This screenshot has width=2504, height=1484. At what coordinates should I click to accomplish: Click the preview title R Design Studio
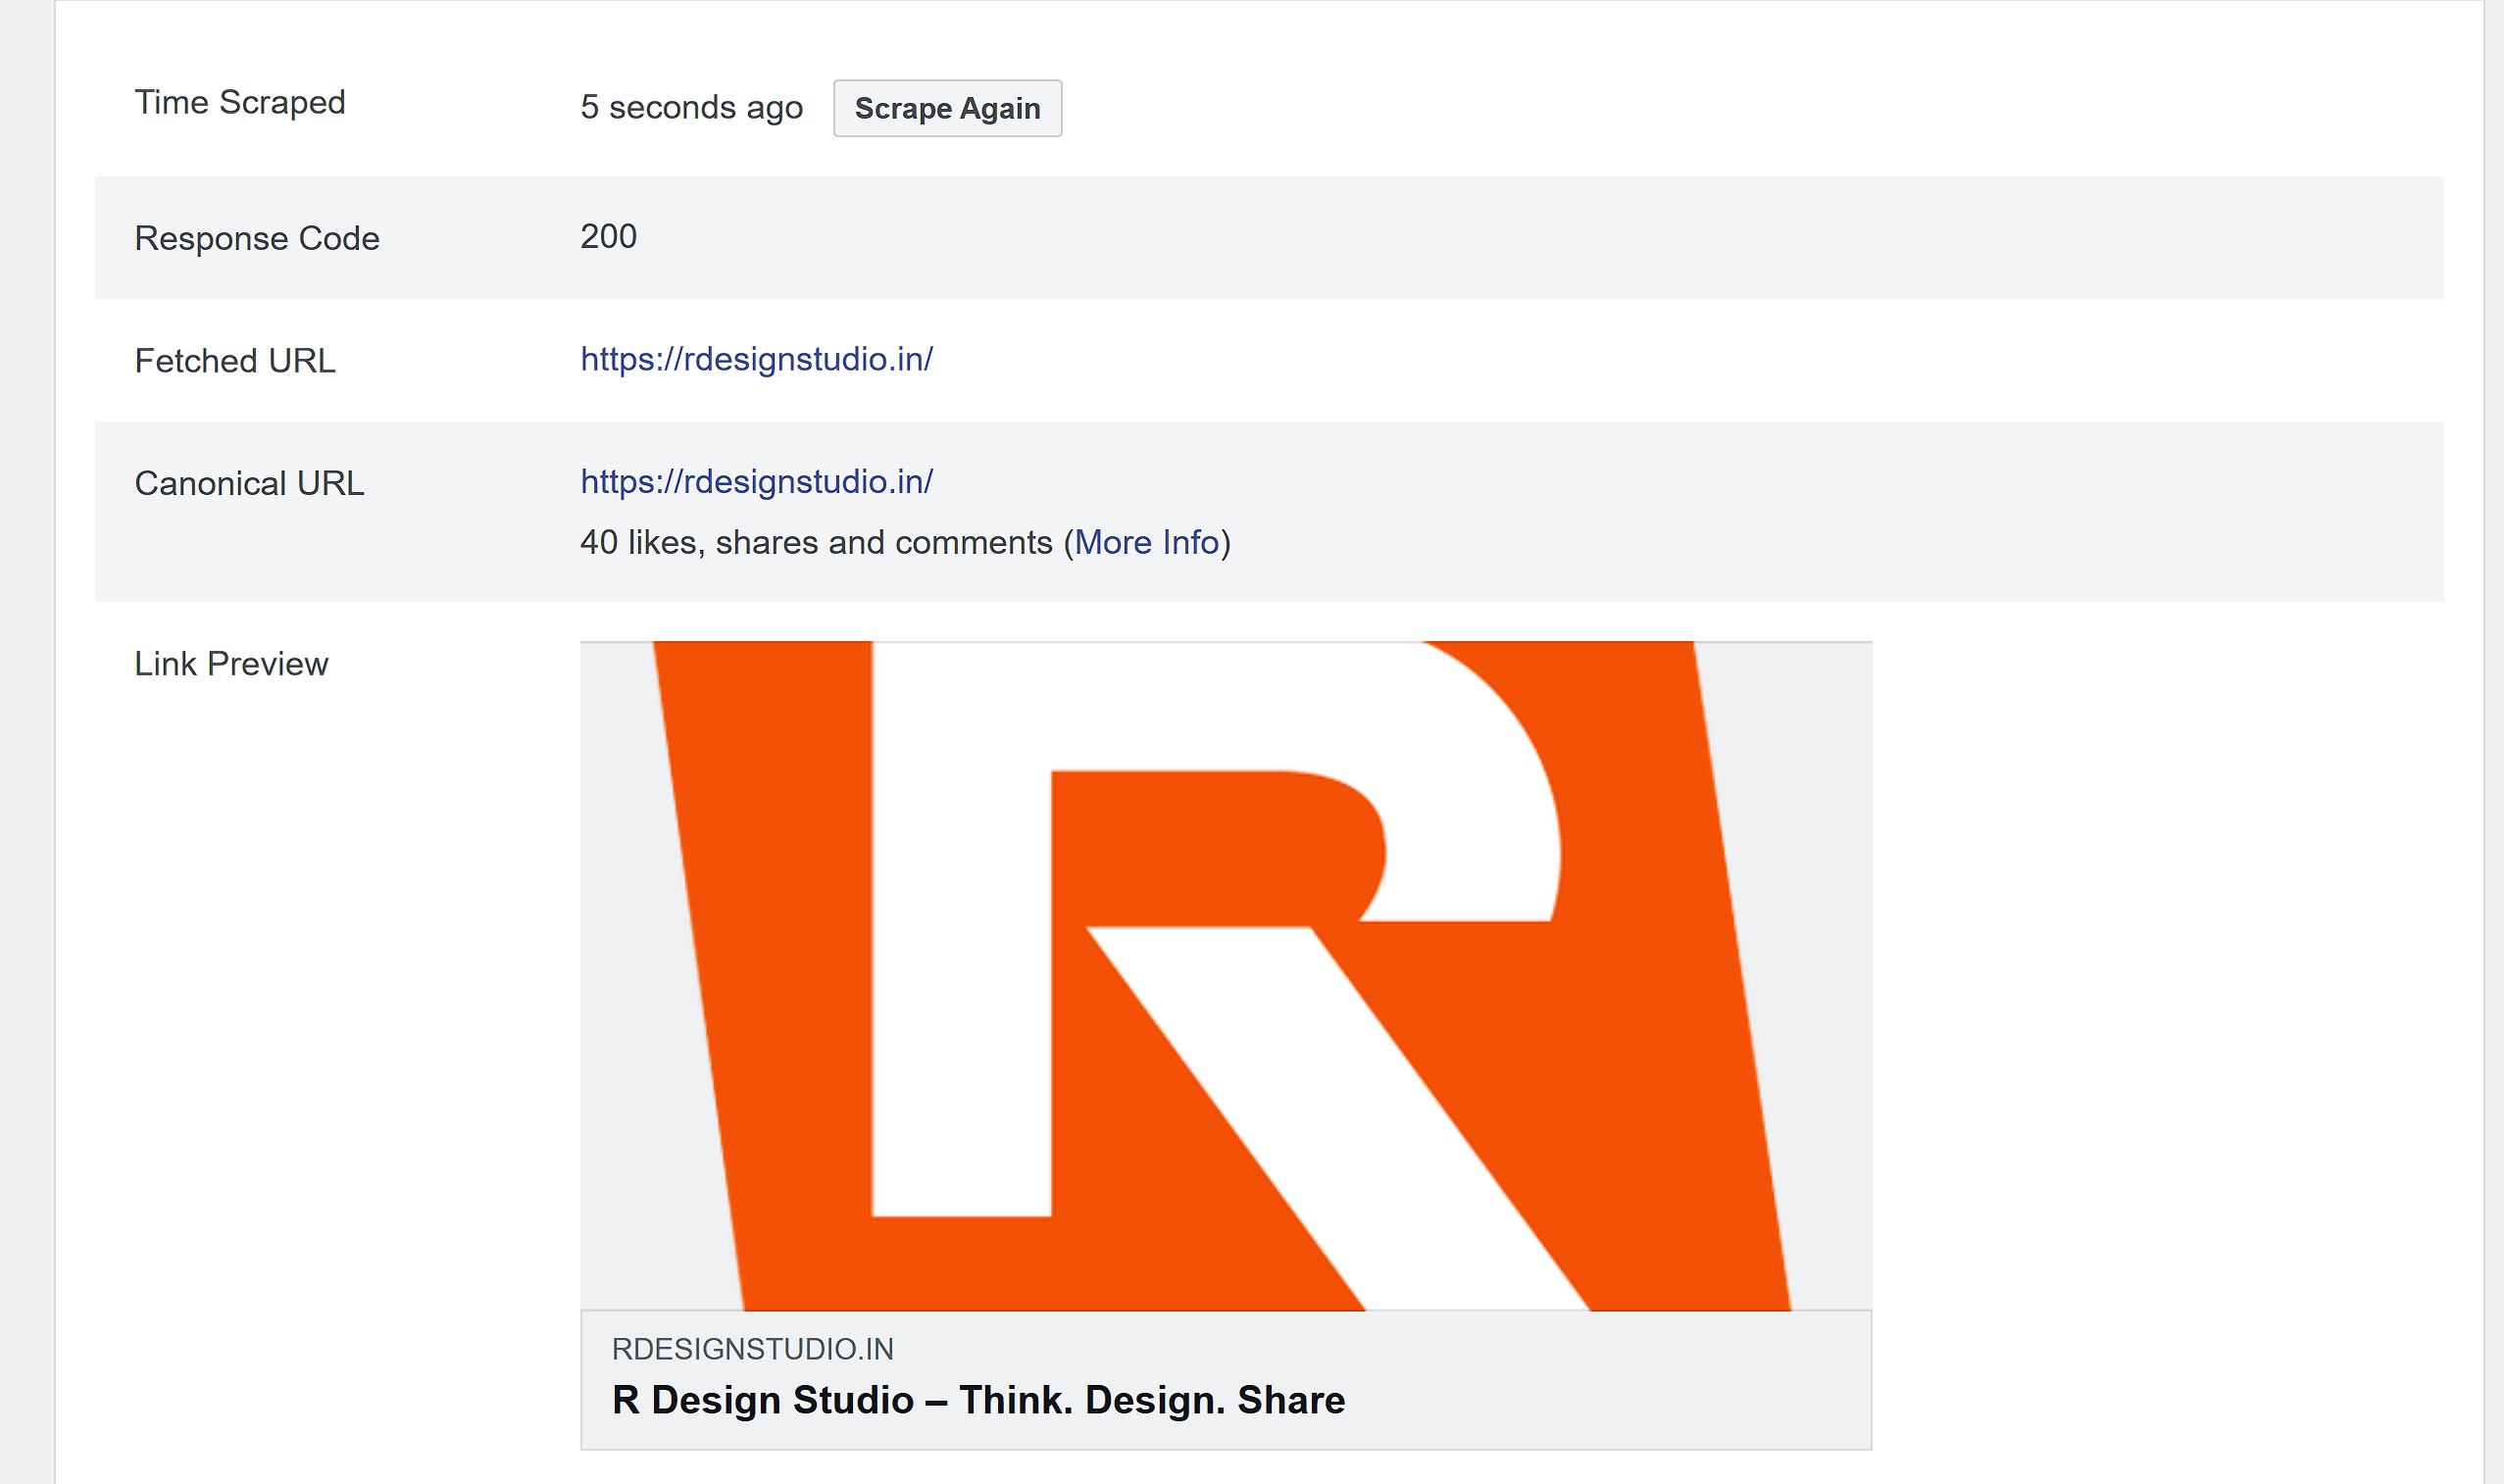click(977, 1400)
